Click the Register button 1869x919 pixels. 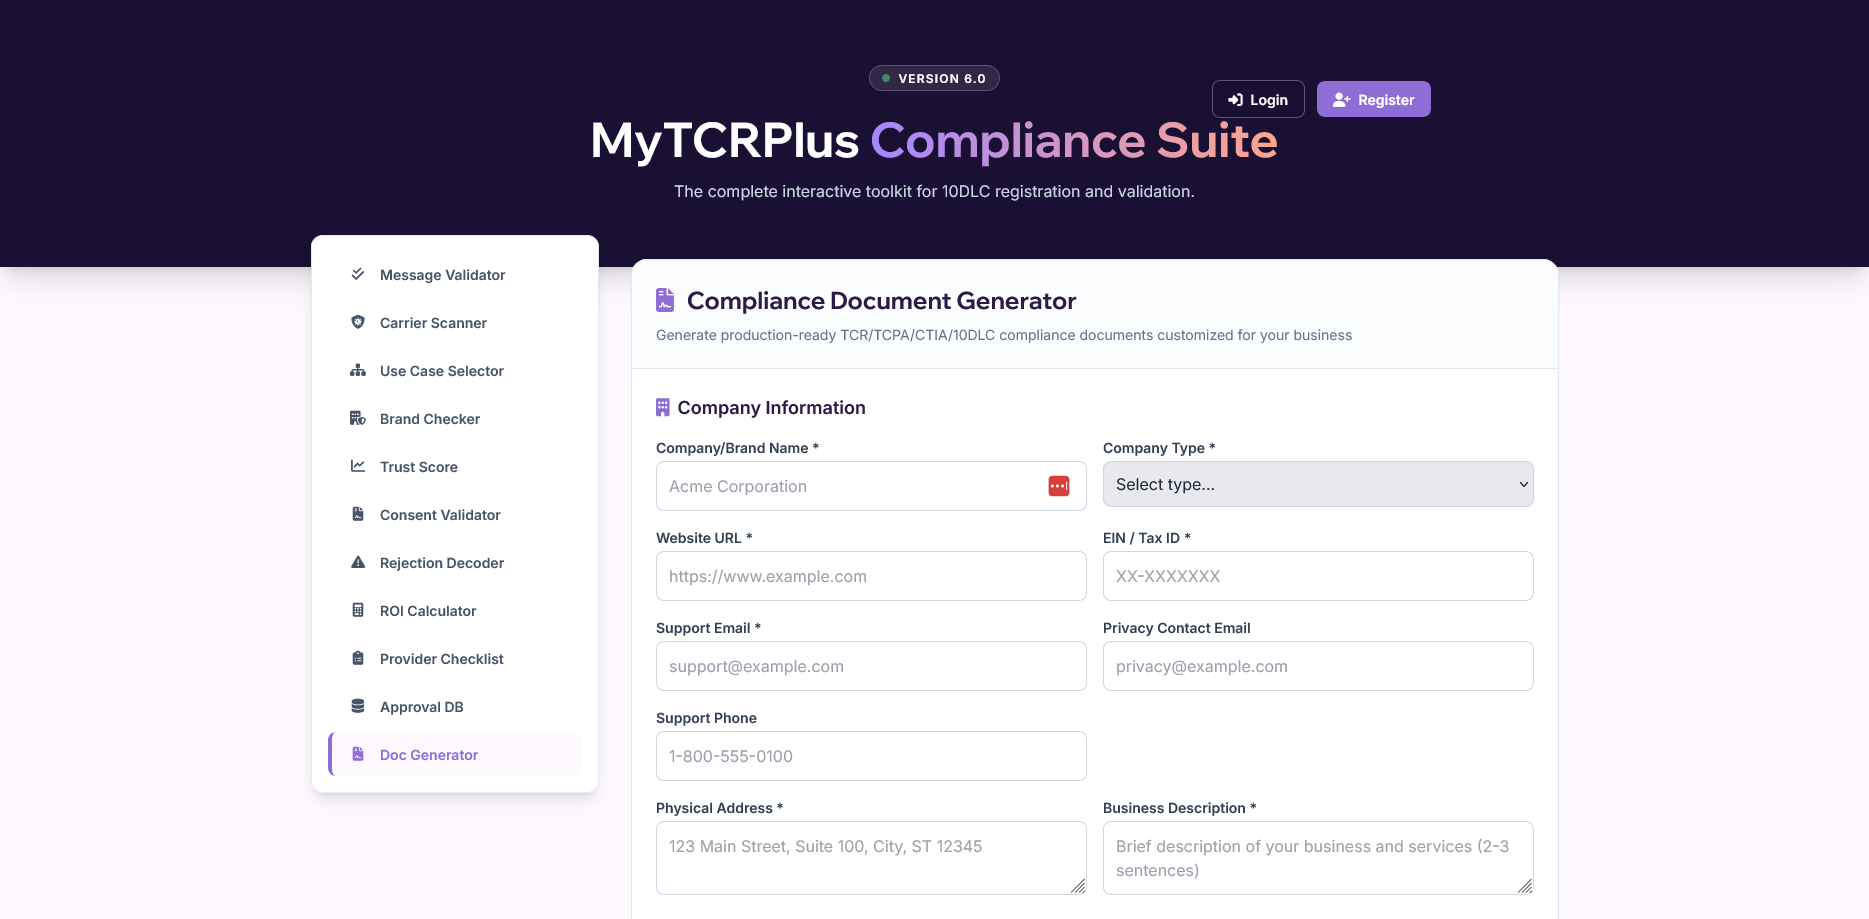(x=1373, y=99)
